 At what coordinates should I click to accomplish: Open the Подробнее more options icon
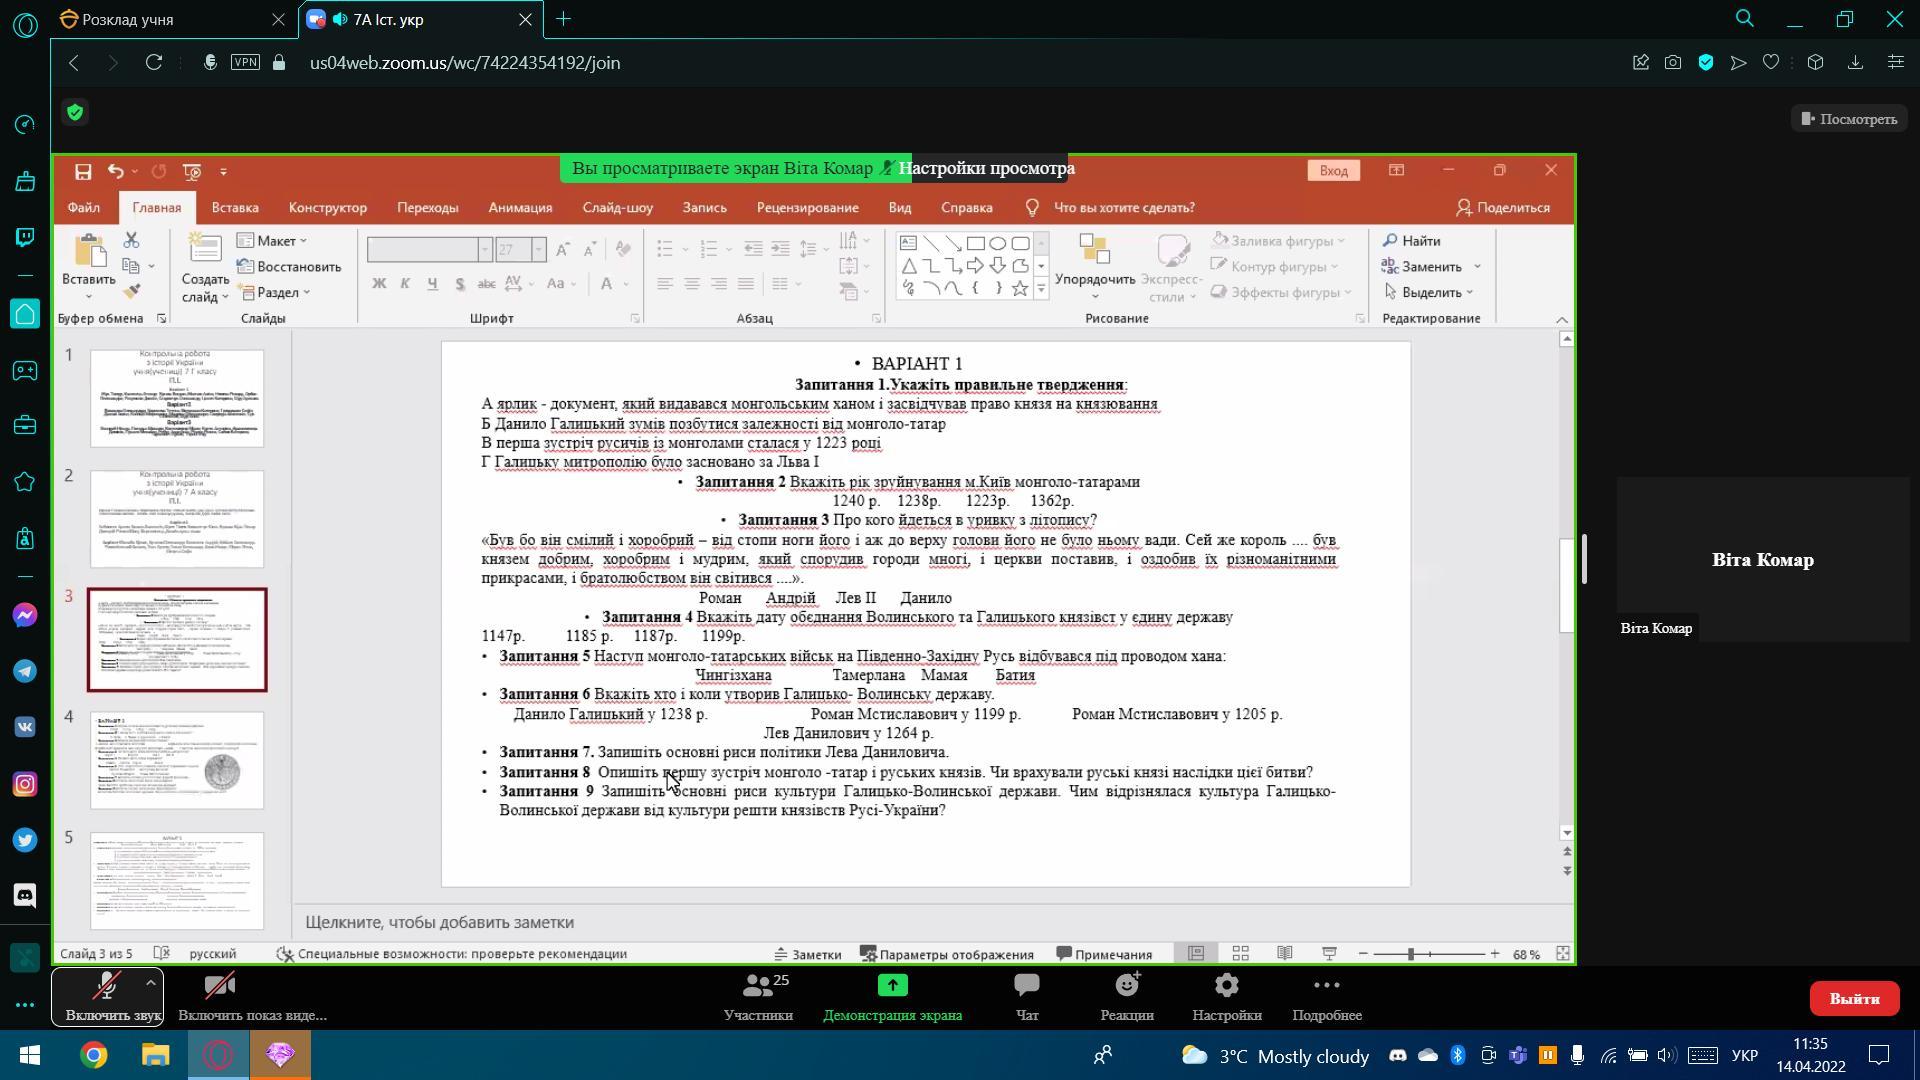(x=1326, y=997)
